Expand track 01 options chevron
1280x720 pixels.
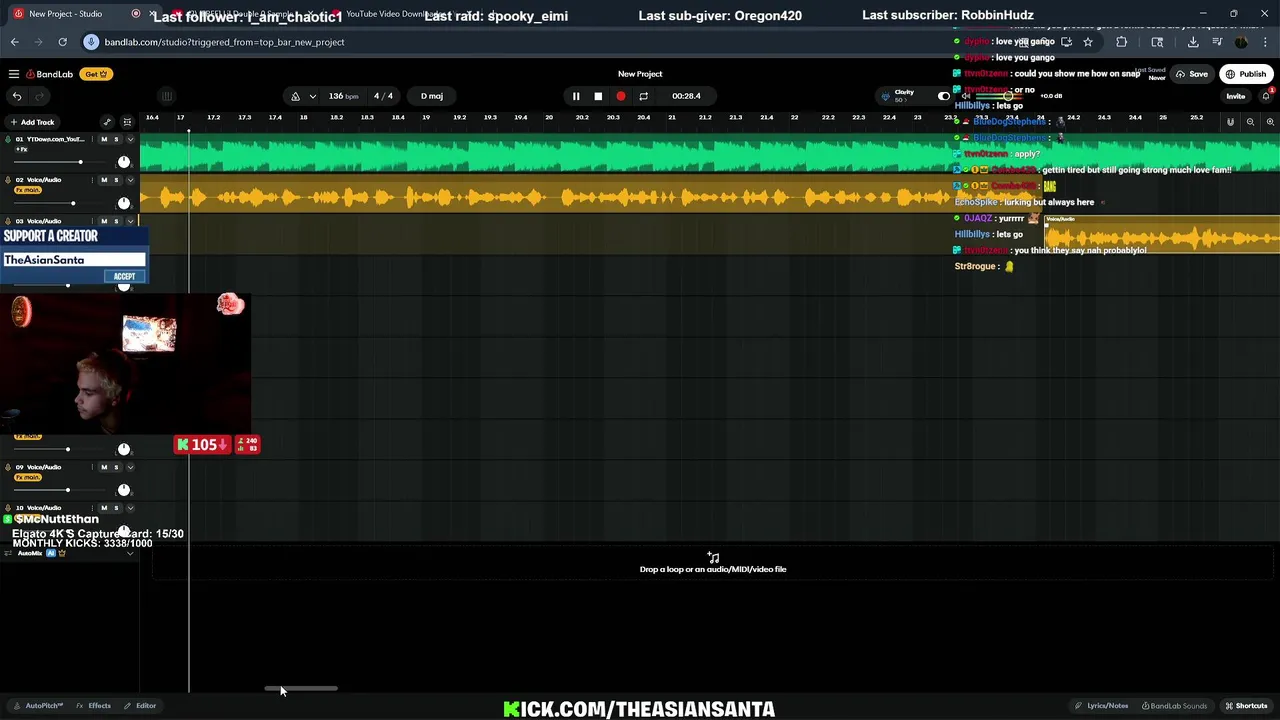click(130, 139)
